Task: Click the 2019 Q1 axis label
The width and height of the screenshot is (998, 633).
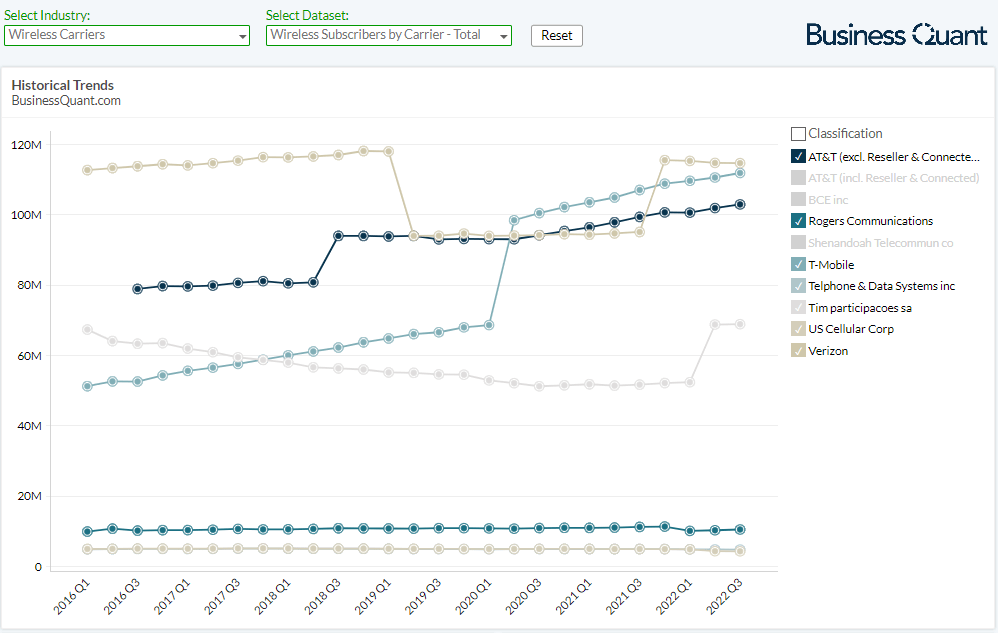Action: pyautogui.click(x=373, y=597)
